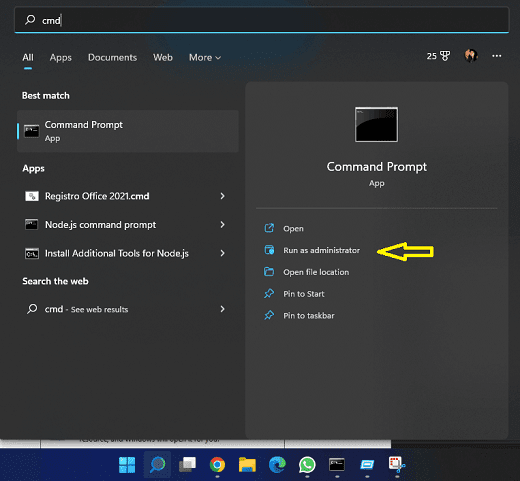Choose Pin to taskbar
The height and width of the screenshot is (481, 520).
(x=309, y=315)
